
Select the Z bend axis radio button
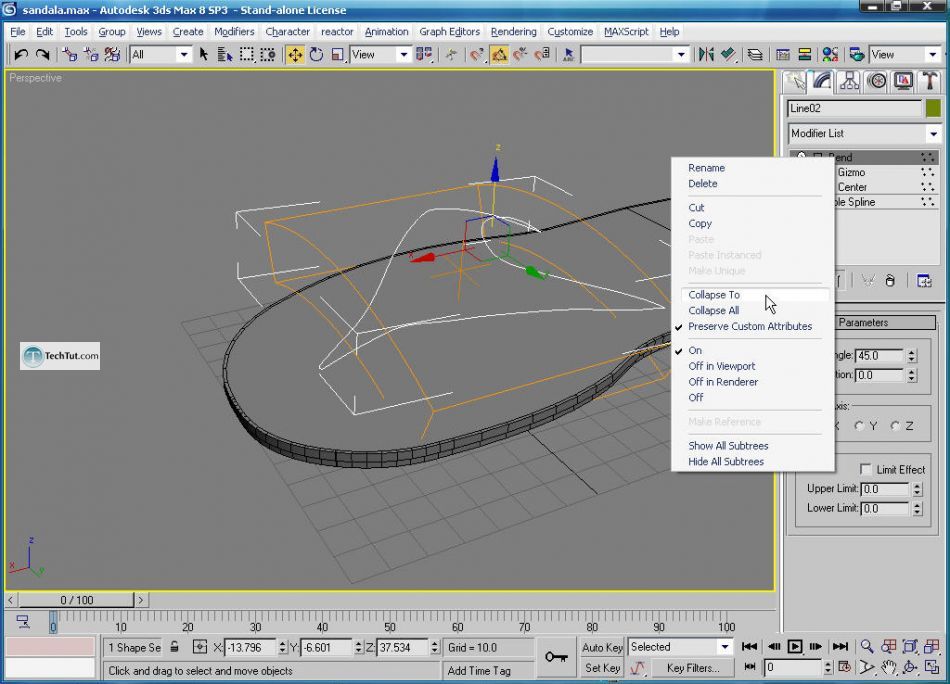pos(895,426)
